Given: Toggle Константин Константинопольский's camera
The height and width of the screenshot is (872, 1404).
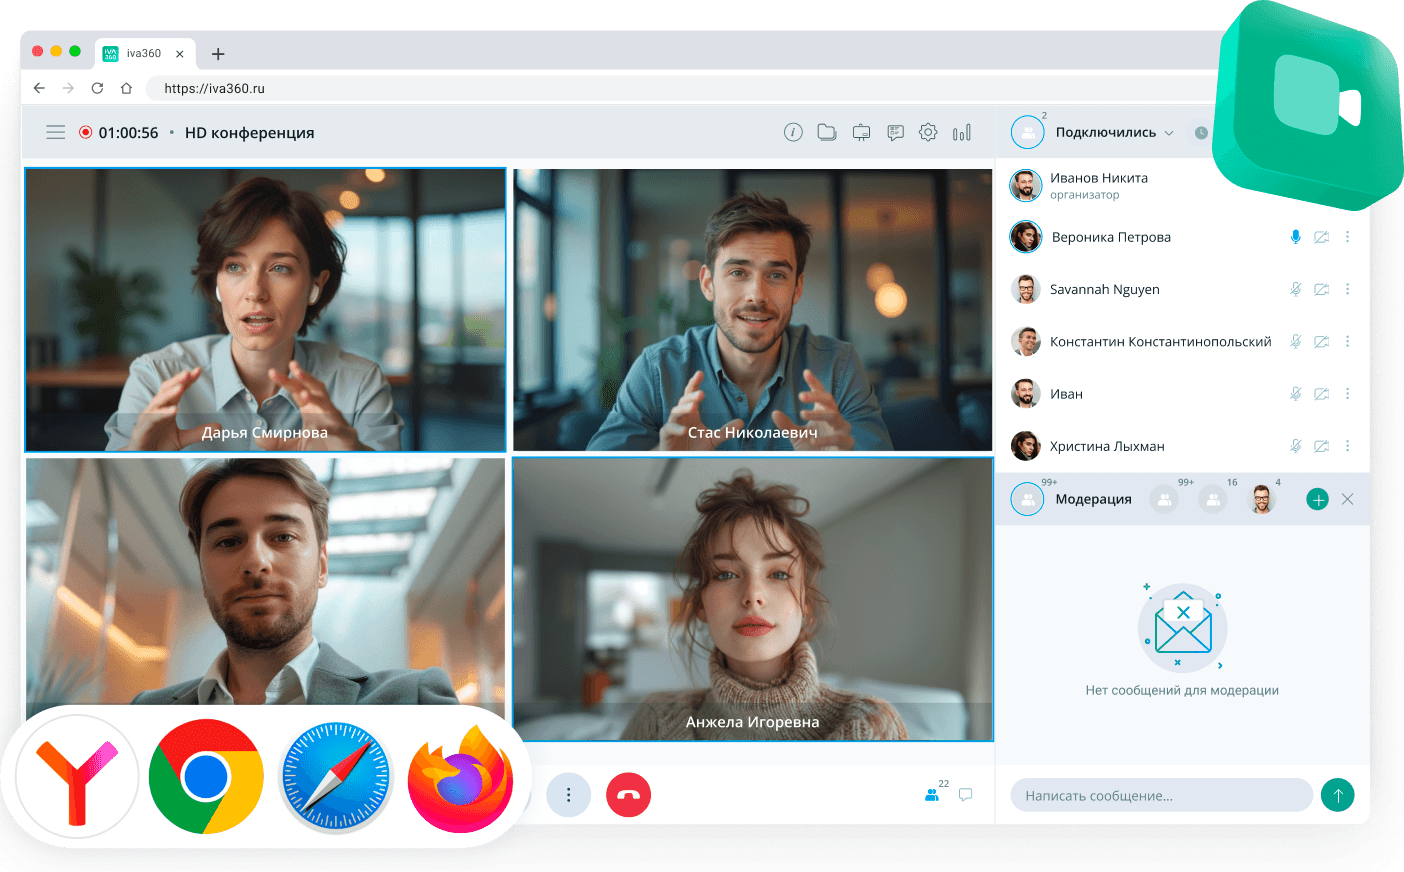Looking at the screenshot, I should click(1321, 341).
